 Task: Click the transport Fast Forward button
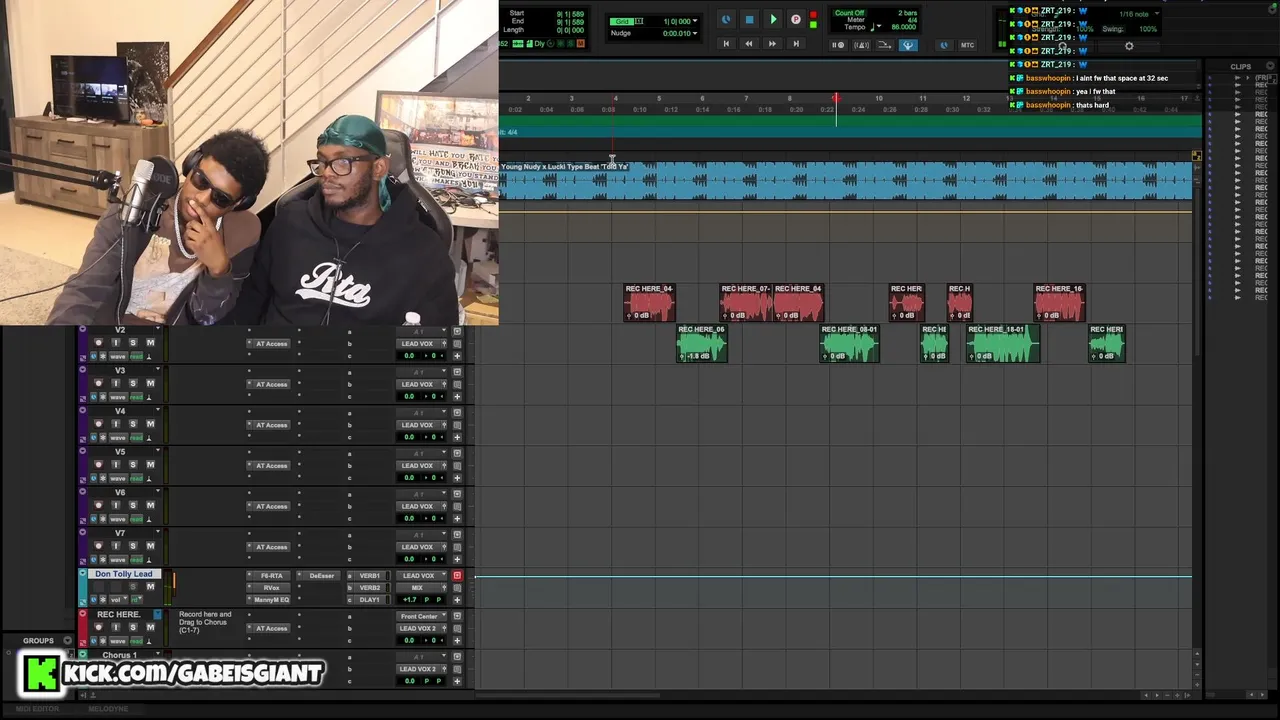pyautogui.click(x=772, y=44)
